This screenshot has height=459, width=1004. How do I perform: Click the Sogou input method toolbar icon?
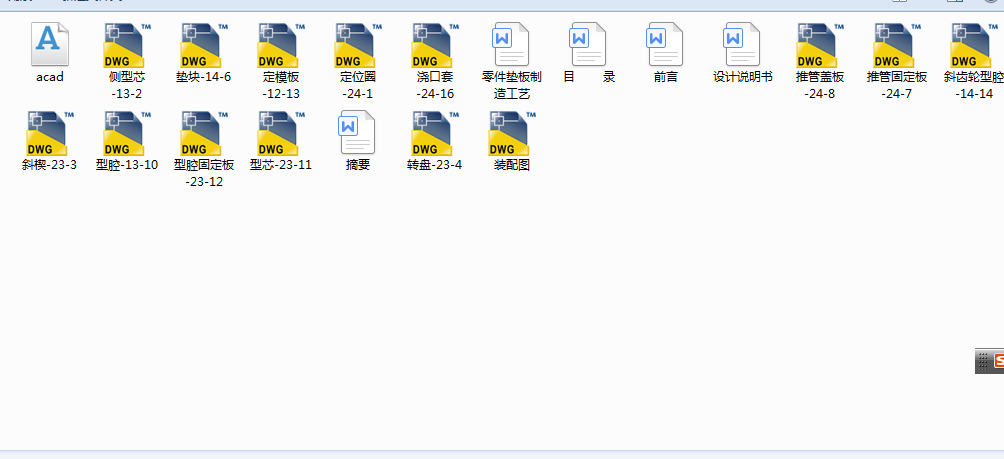998,362
